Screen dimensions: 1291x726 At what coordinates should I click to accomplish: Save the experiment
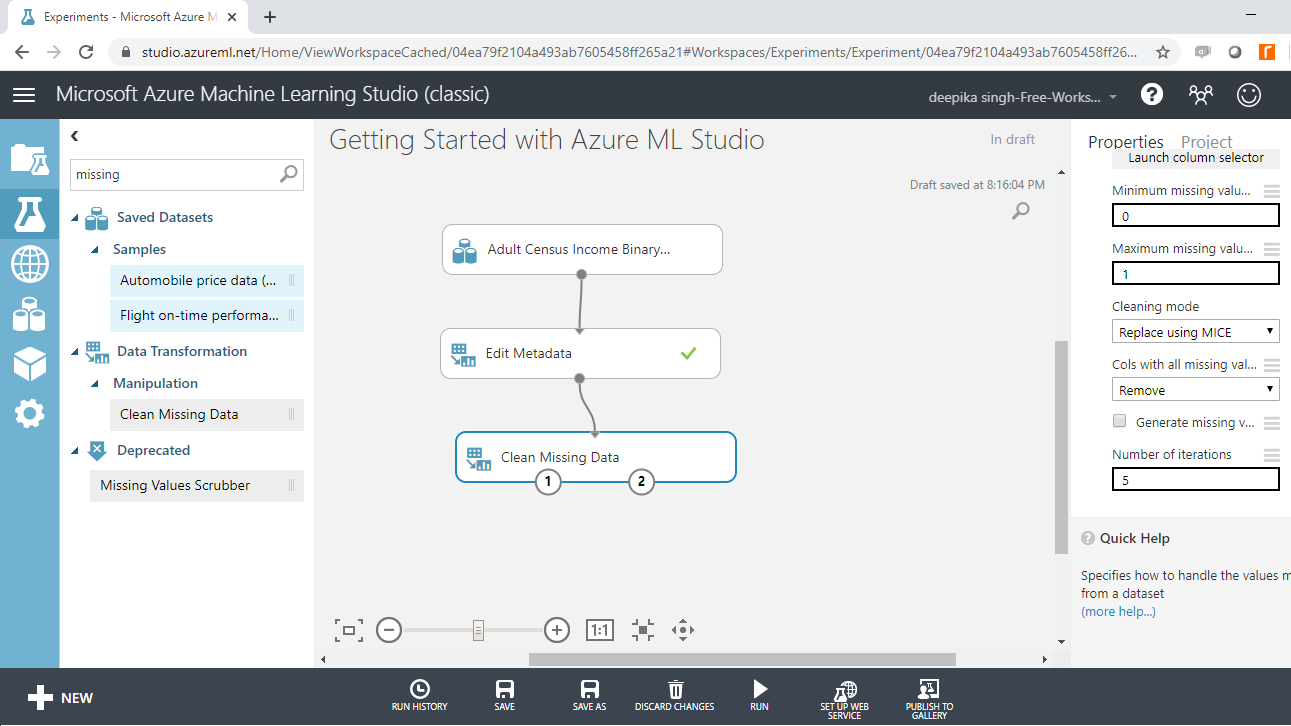coord(505,695)
